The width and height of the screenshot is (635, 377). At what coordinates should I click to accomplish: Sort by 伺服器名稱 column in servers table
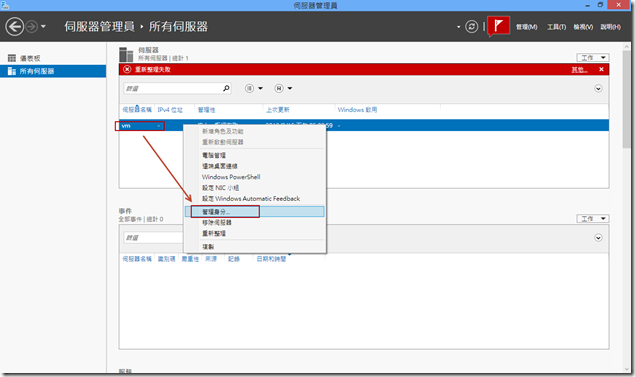click(x=137, y=110)
